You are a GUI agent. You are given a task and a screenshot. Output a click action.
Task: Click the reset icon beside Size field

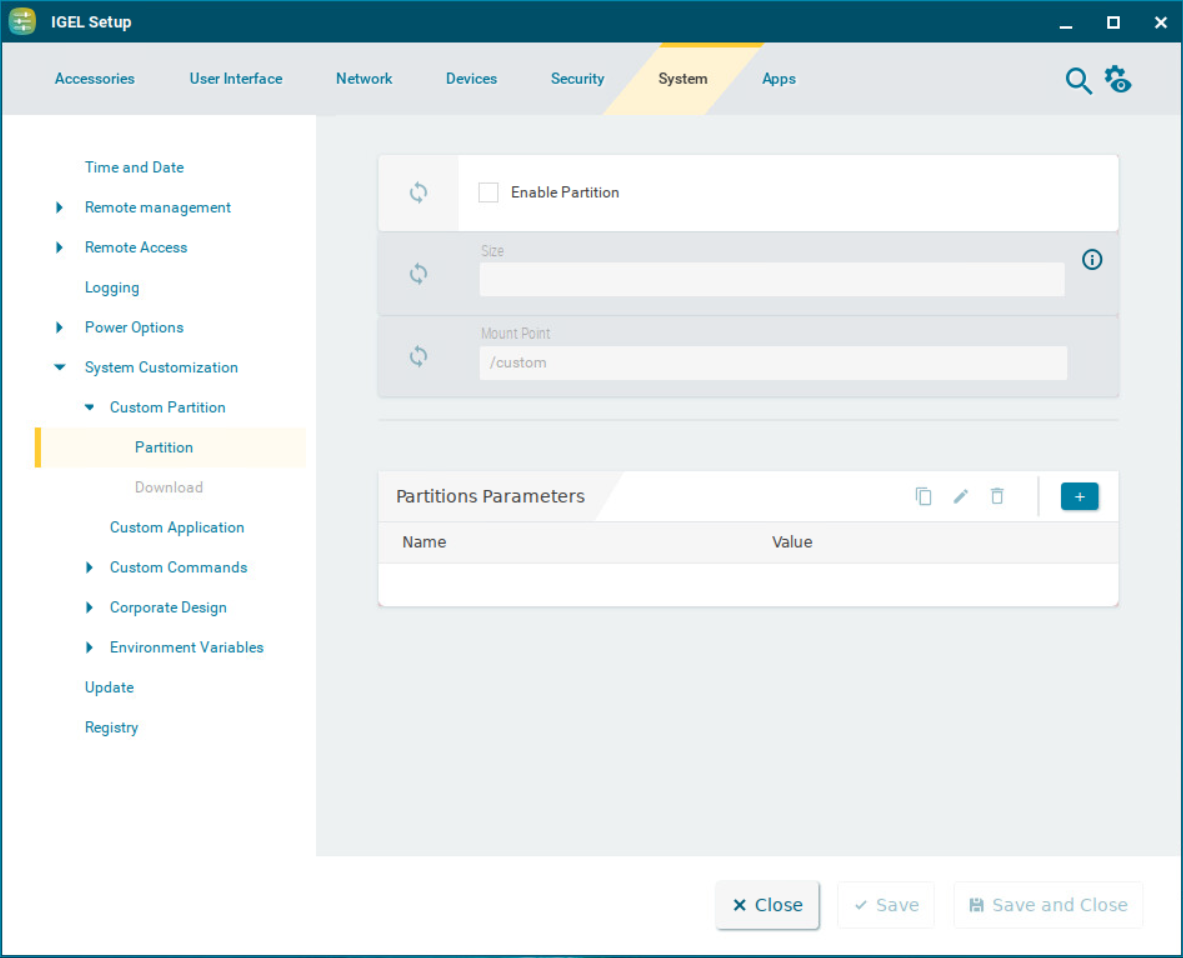(418, 274)
